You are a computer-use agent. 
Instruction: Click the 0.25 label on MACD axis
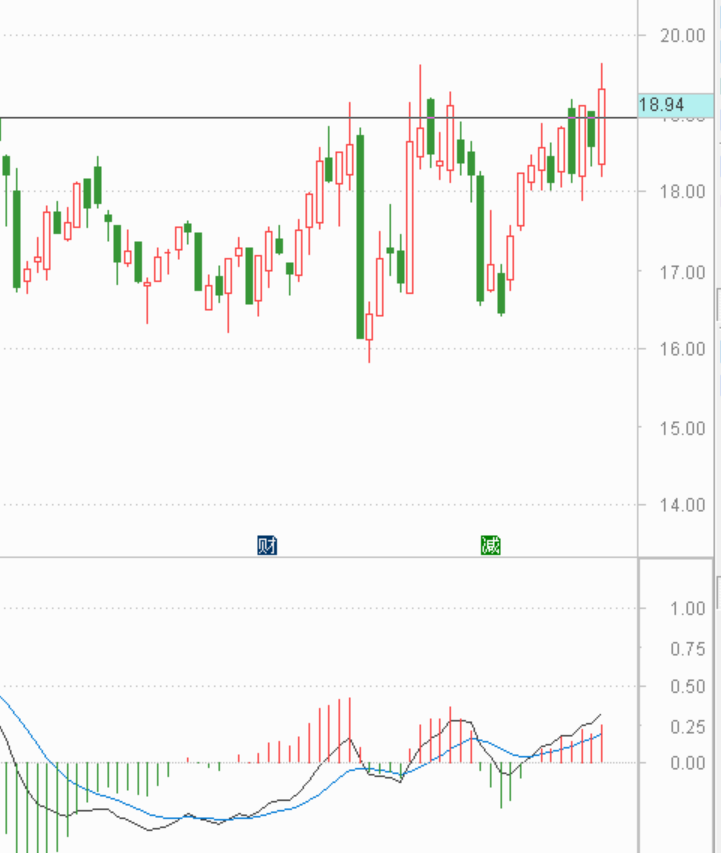point(687,727)
